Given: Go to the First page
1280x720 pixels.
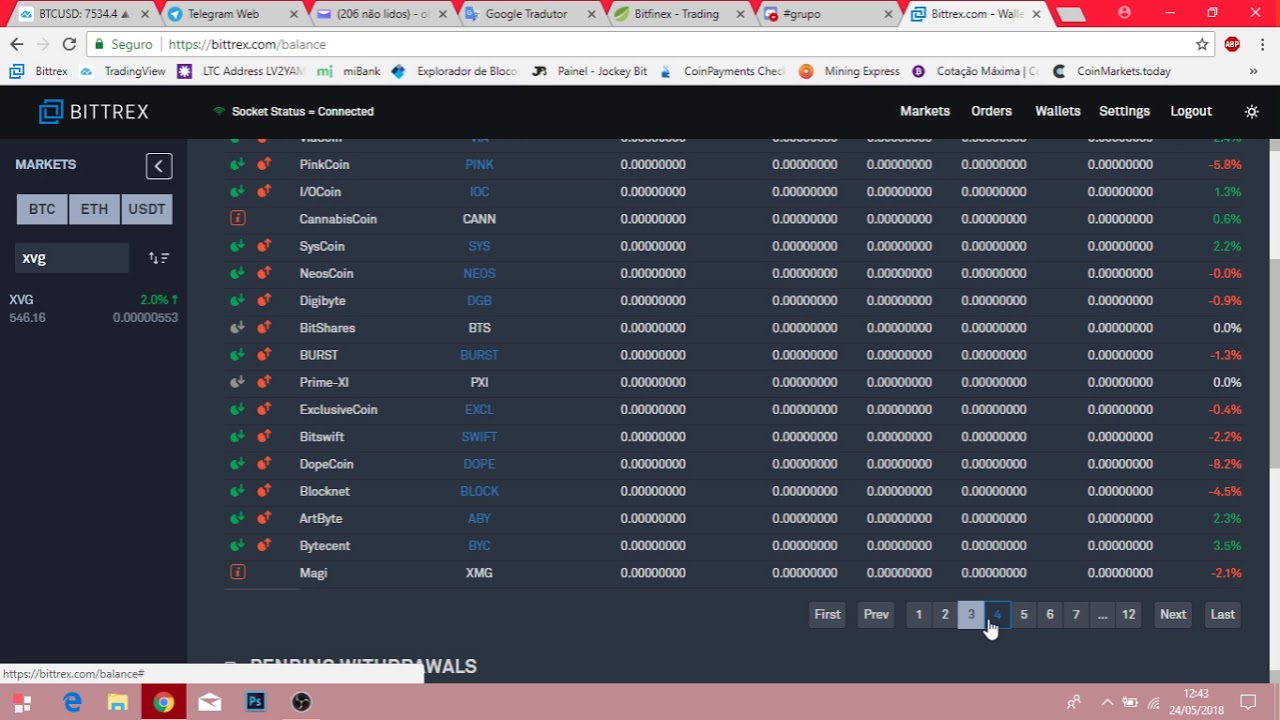Looking at the screenshot, I should click(x=827, y=615).
